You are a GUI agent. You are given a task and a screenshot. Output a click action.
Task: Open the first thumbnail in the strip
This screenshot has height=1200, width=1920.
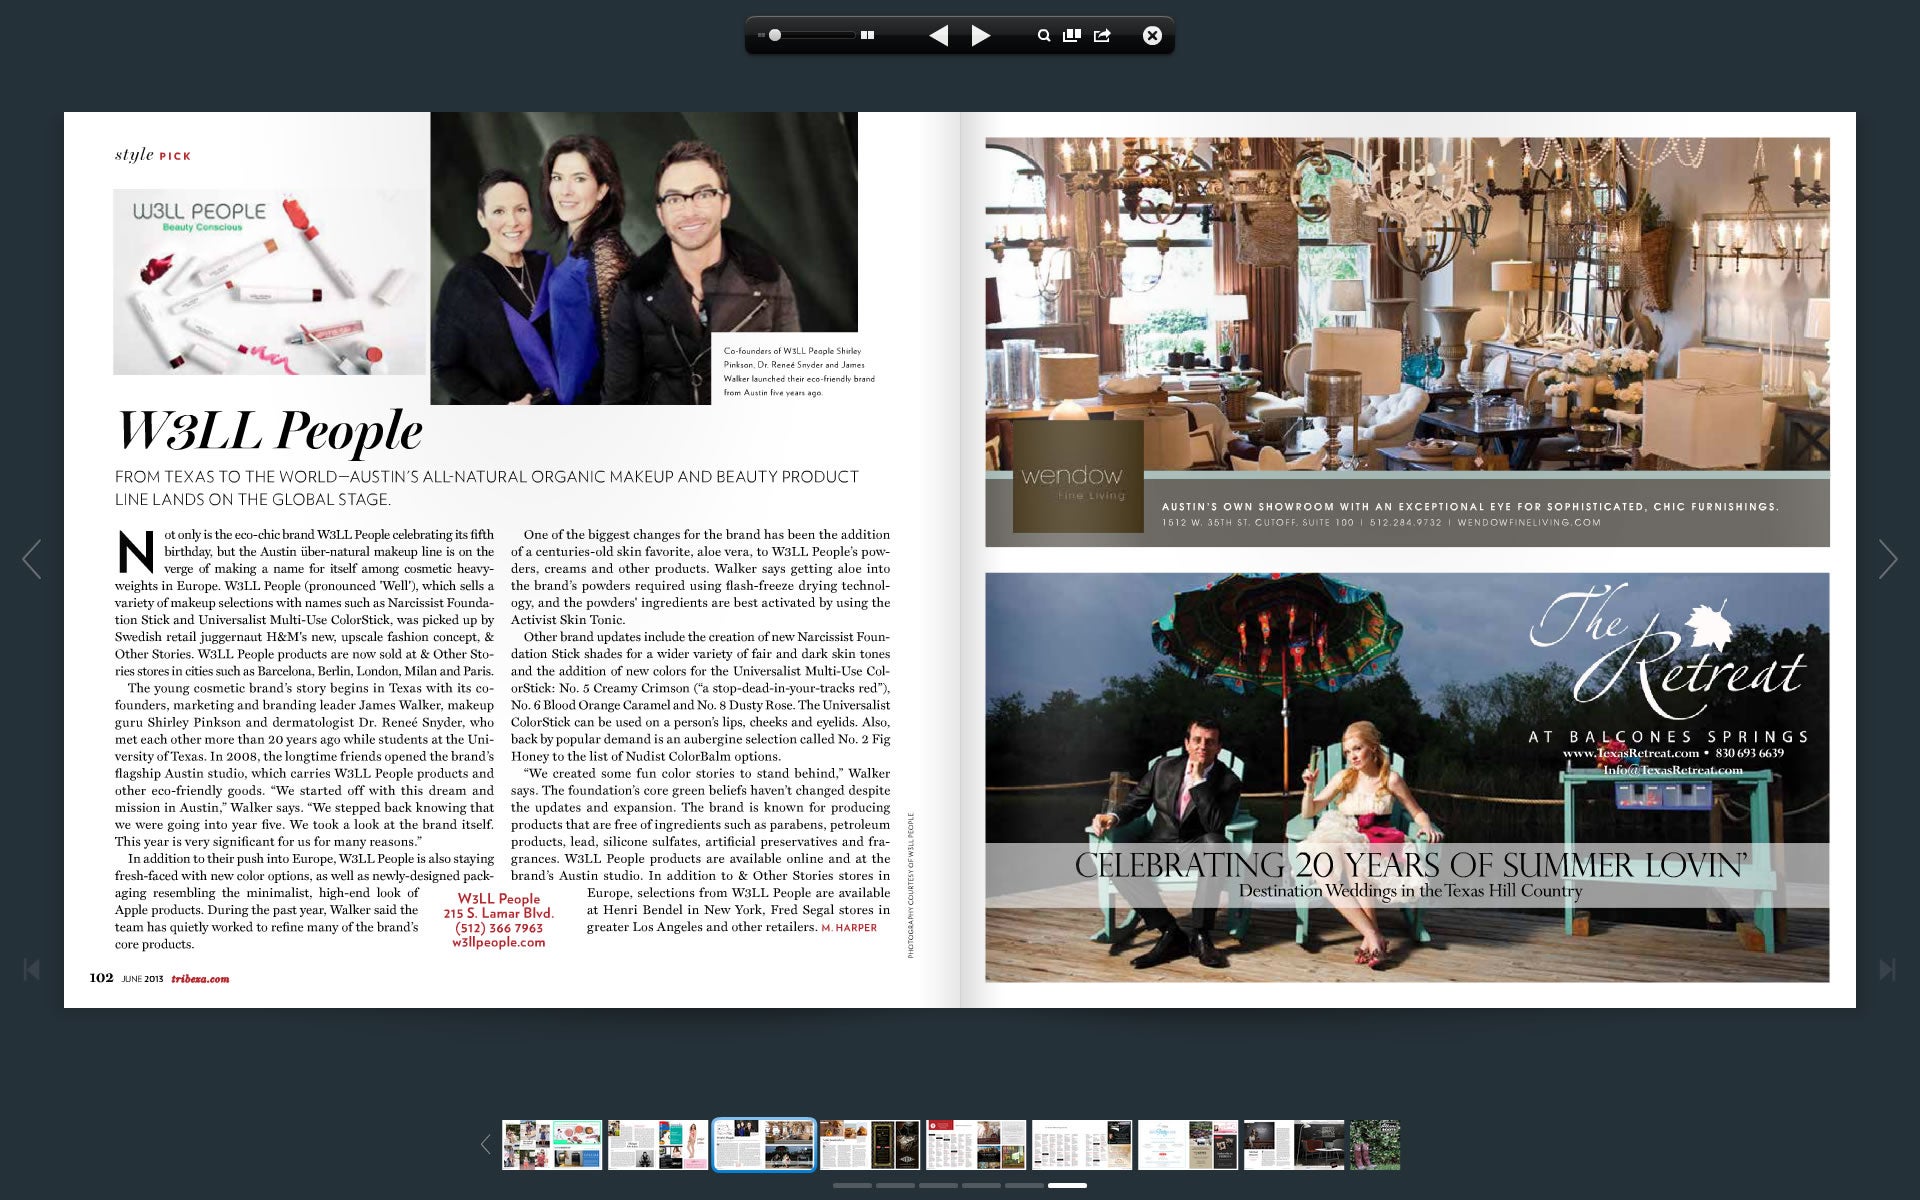(552, 1145)
